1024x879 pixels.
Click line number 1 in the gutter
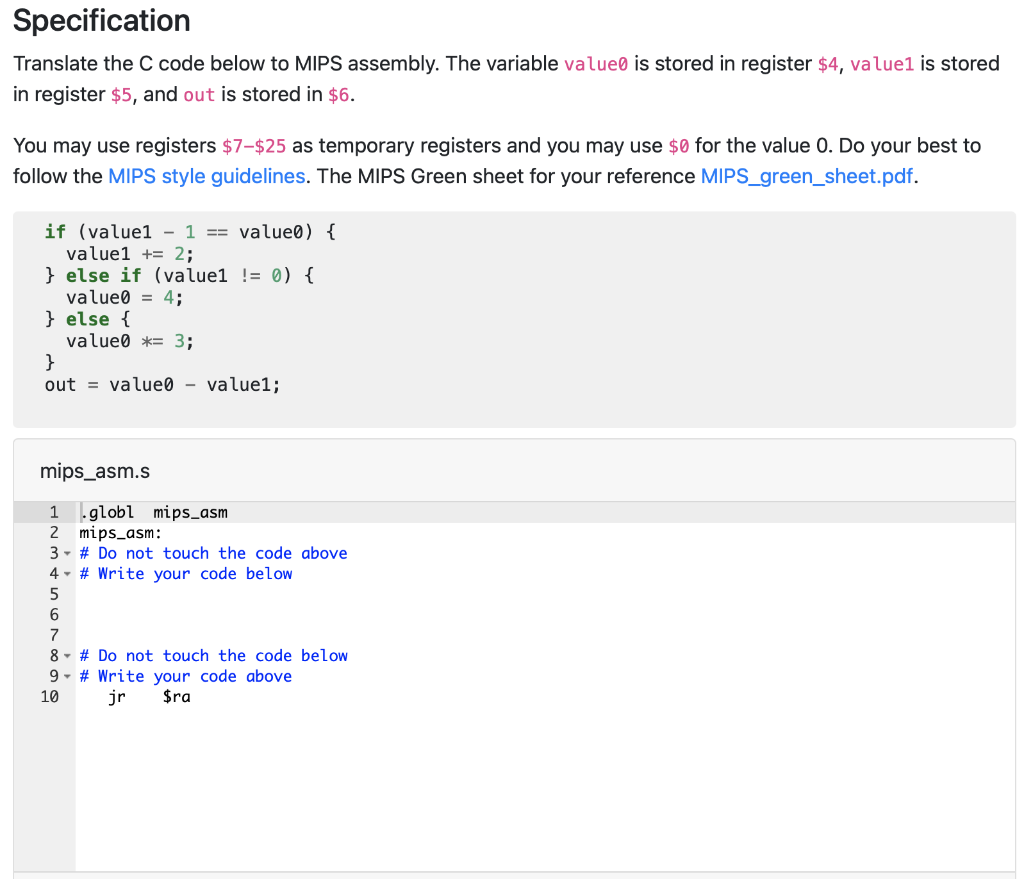pyautogui.click(x=54, y=511)
